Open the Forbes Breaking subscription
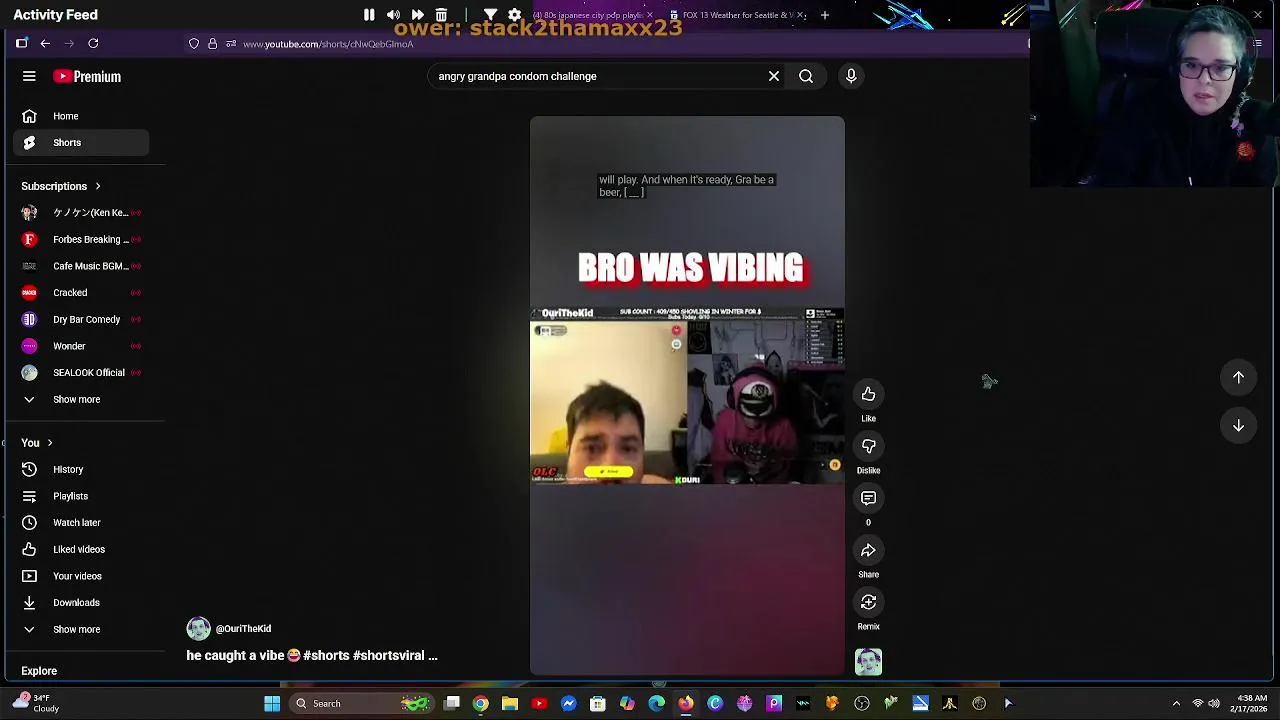This screenshot has height=720, width=1280. pyautogui.click(x=82, y=239)
